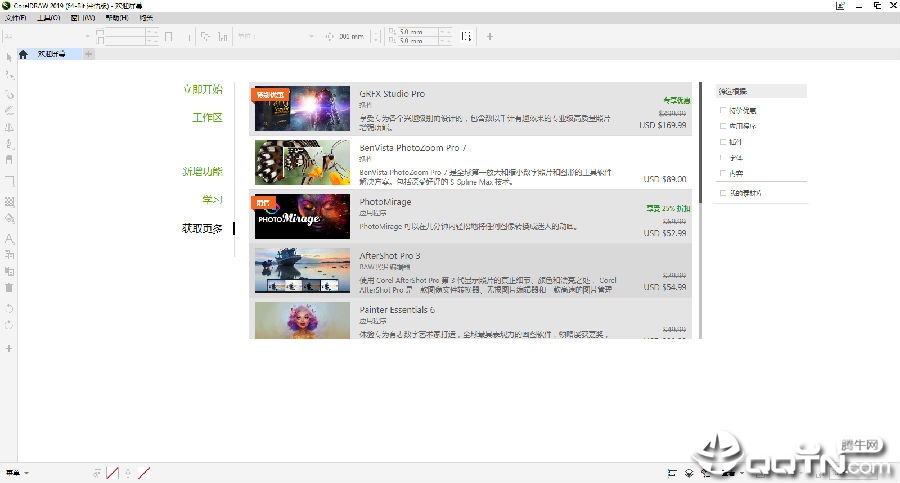The height and width of the screenshot is (483, 900).
Task: Open the 获取更多 section in the sidebar
Action: pos(201,228)
